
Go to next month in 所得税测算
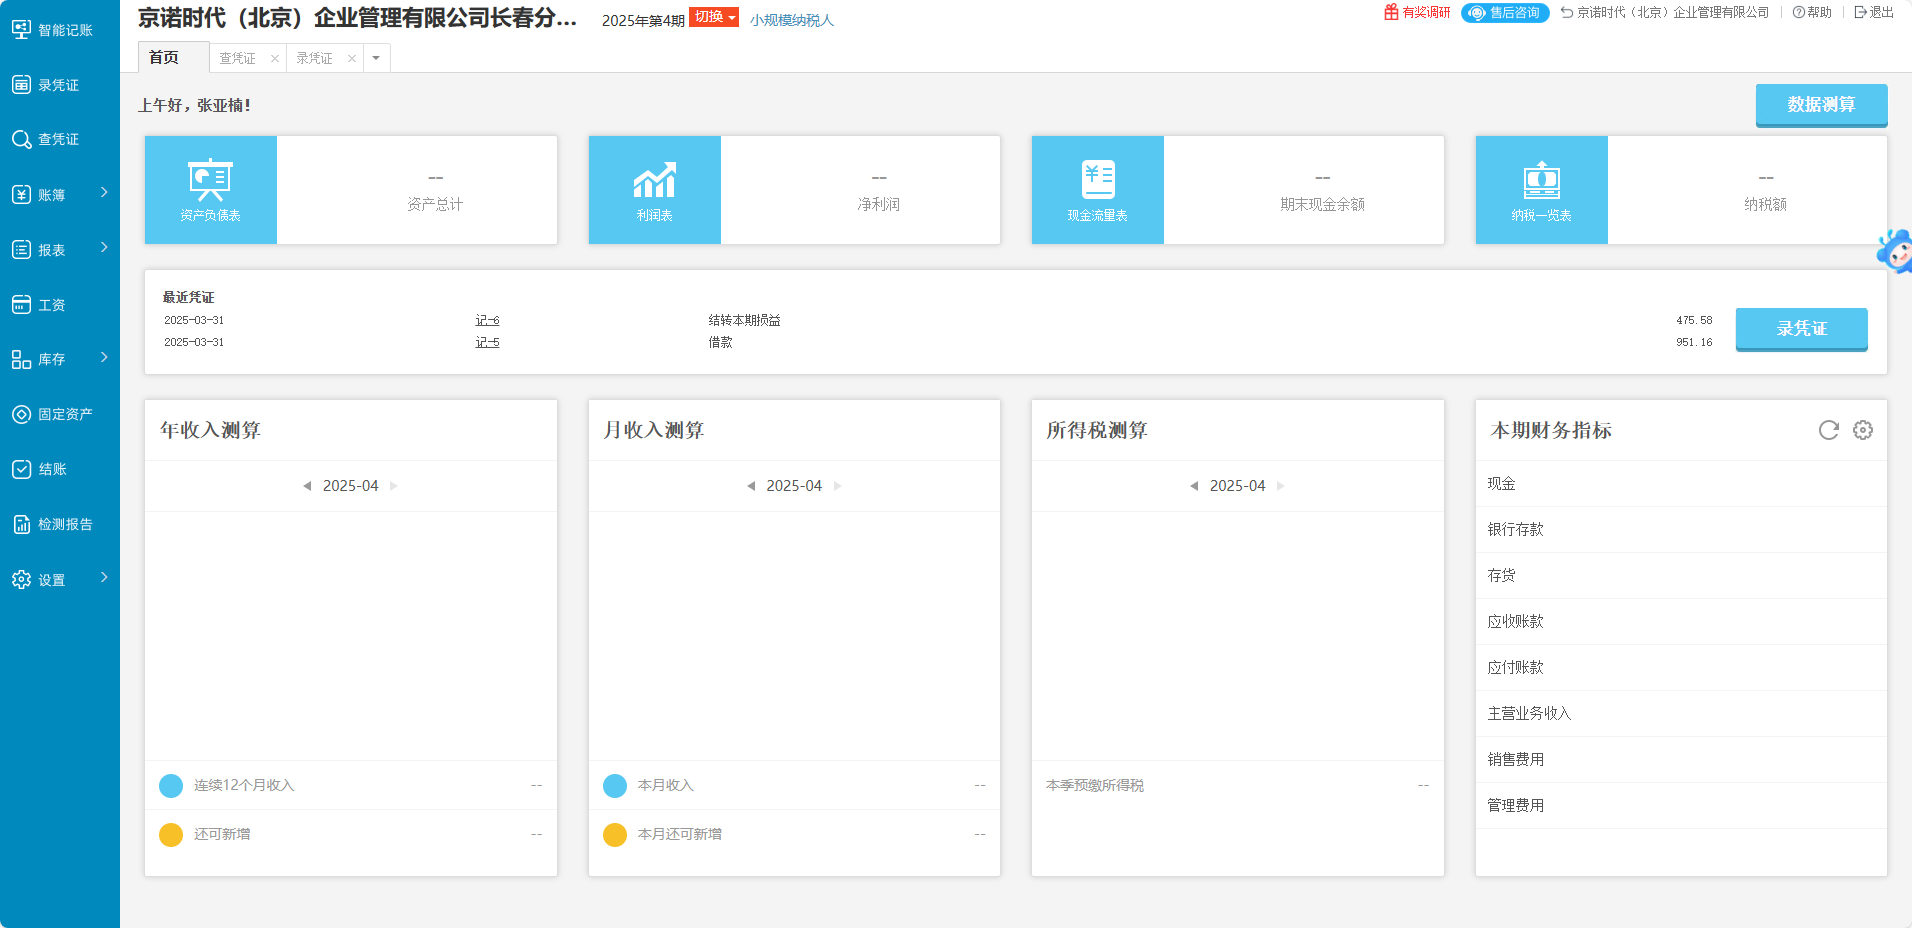(x=1280, y=486)
